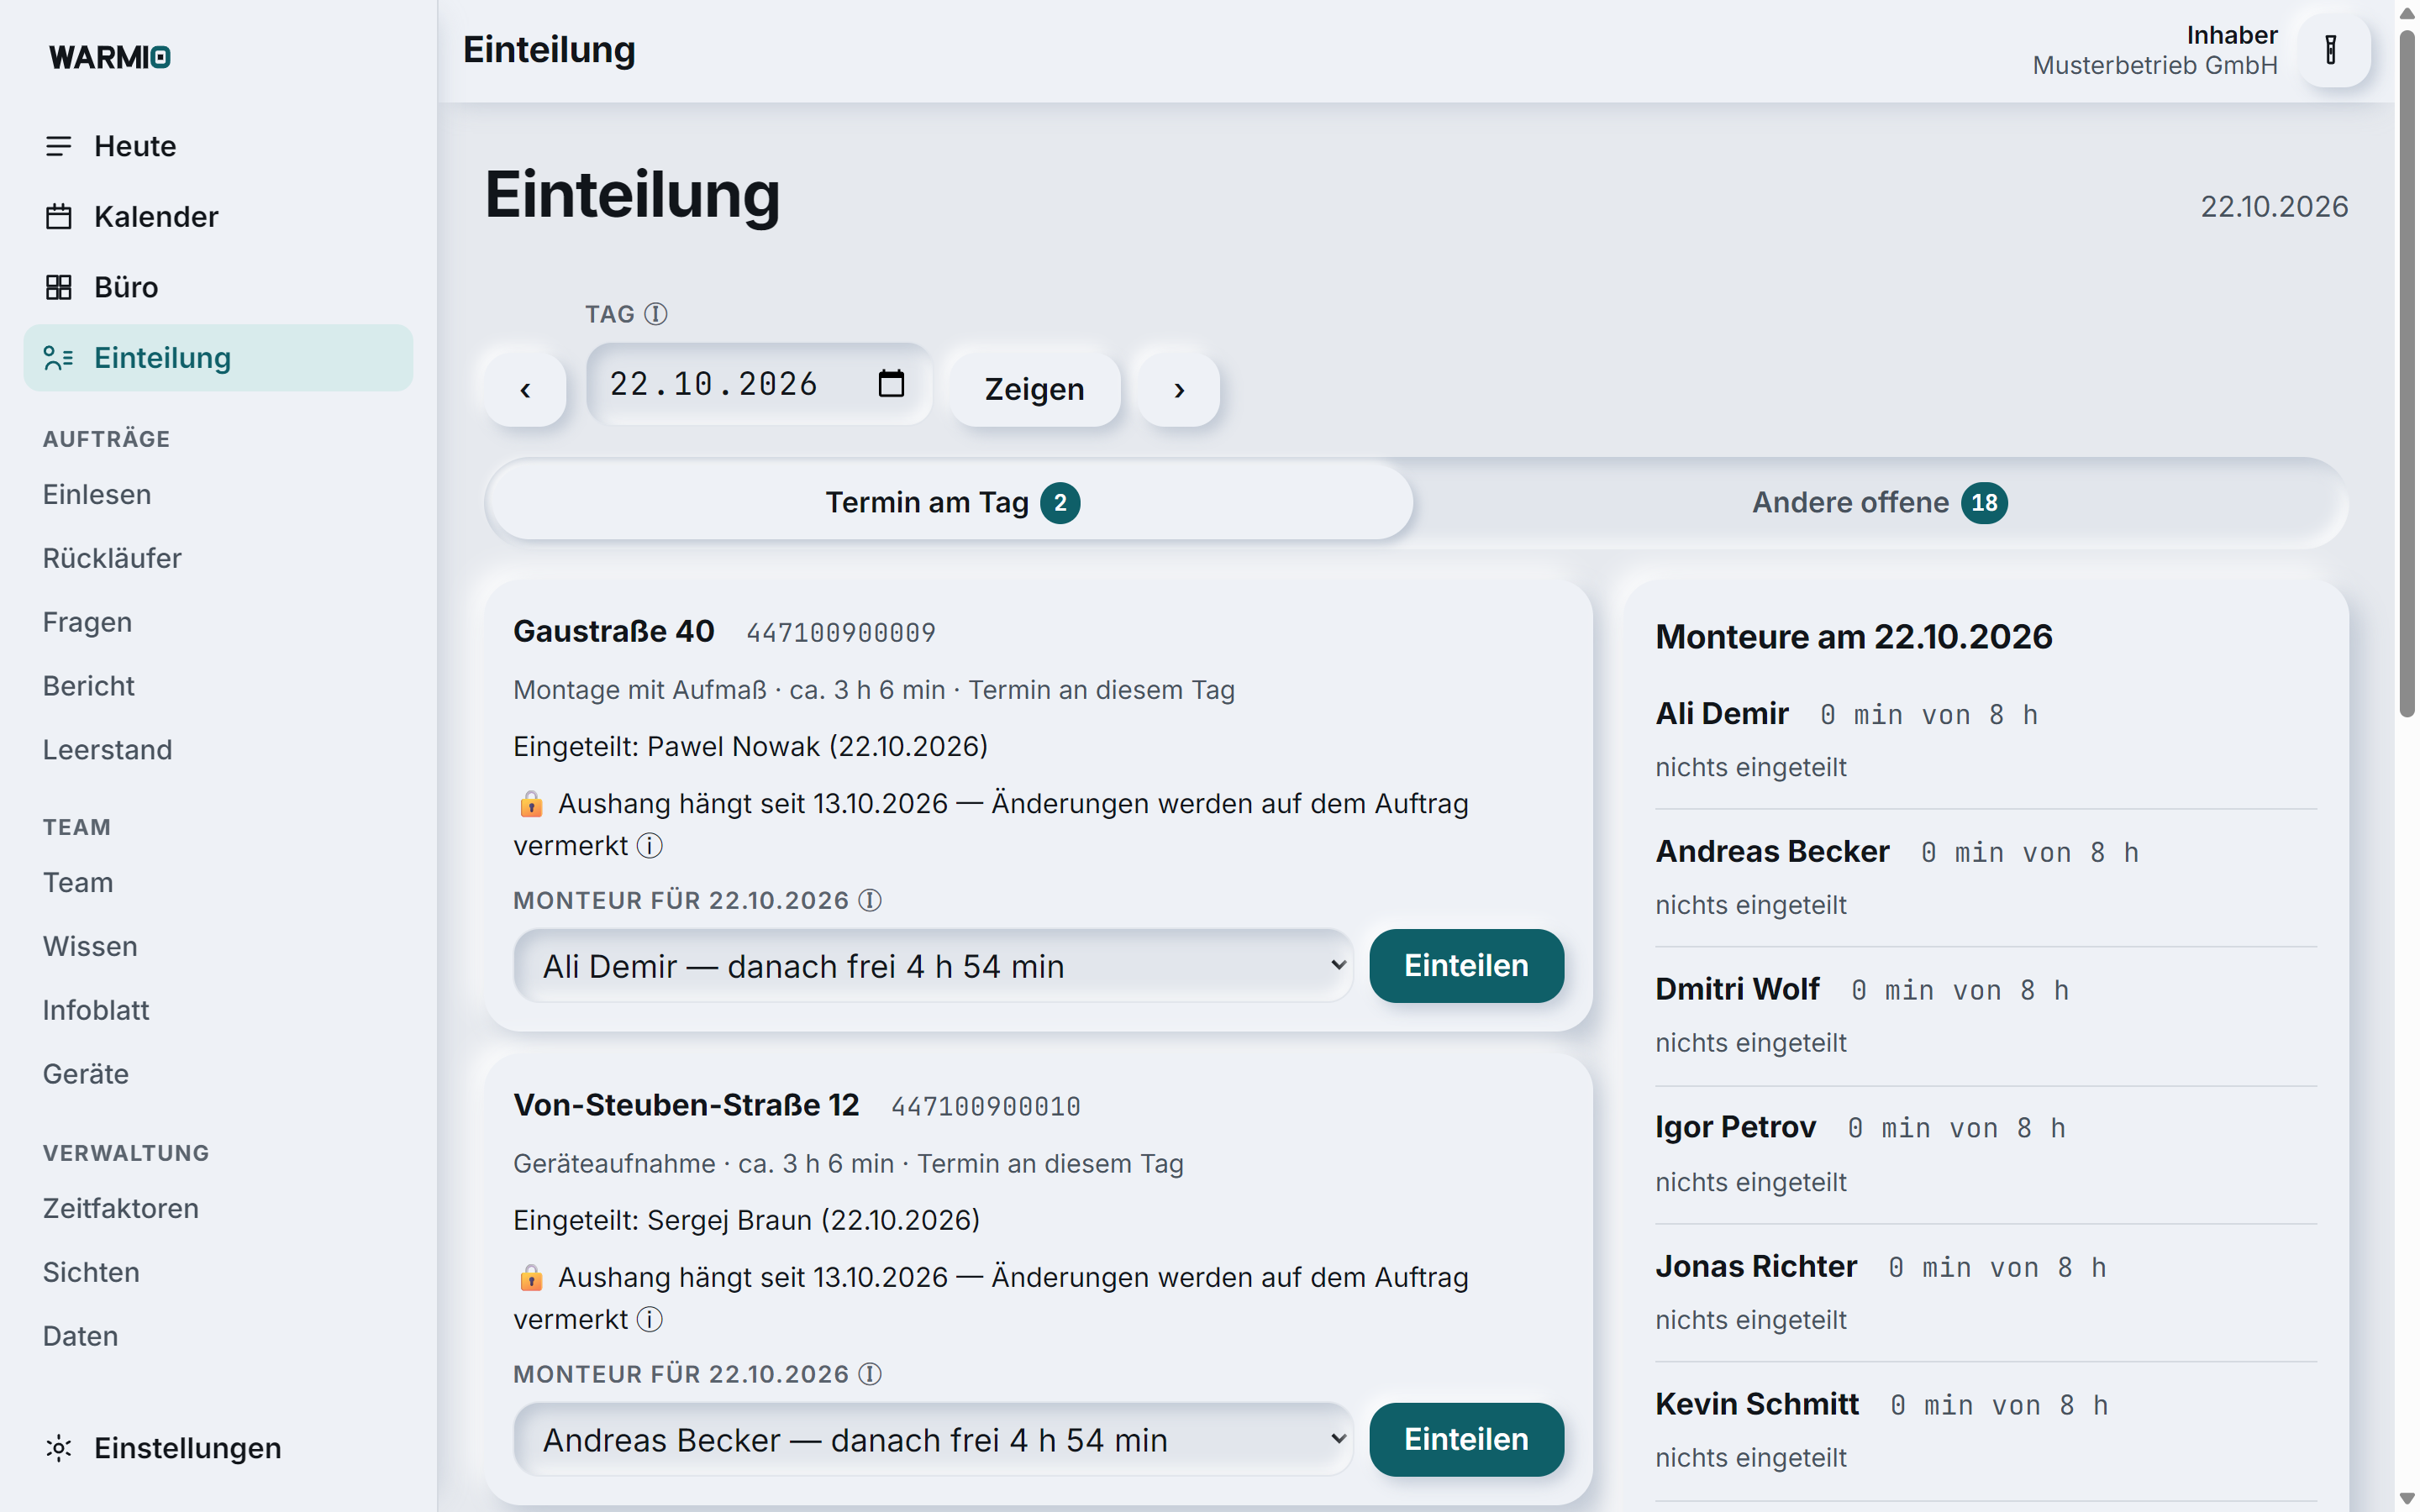Click the Einteilung person-list icon
Viewport: 2420px width, 1512px height.
(59, 357)
